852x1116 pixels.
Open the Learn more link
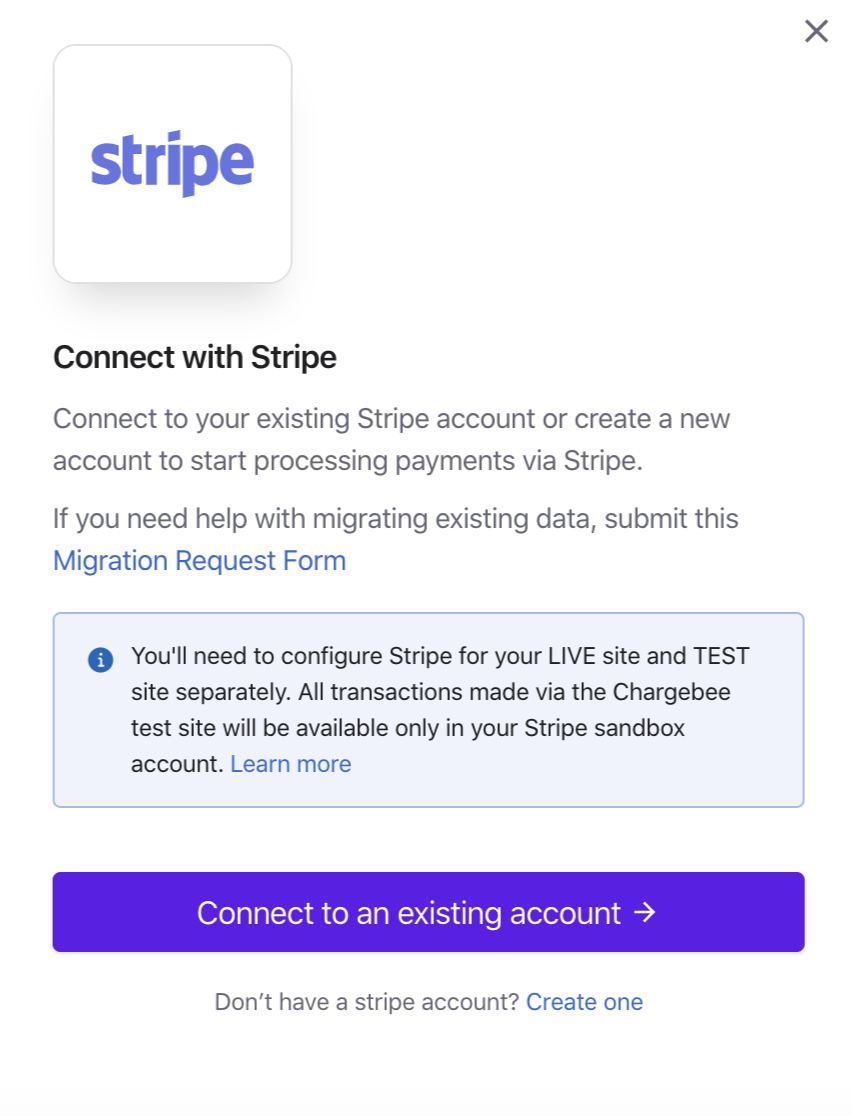[x=290, y=764]
